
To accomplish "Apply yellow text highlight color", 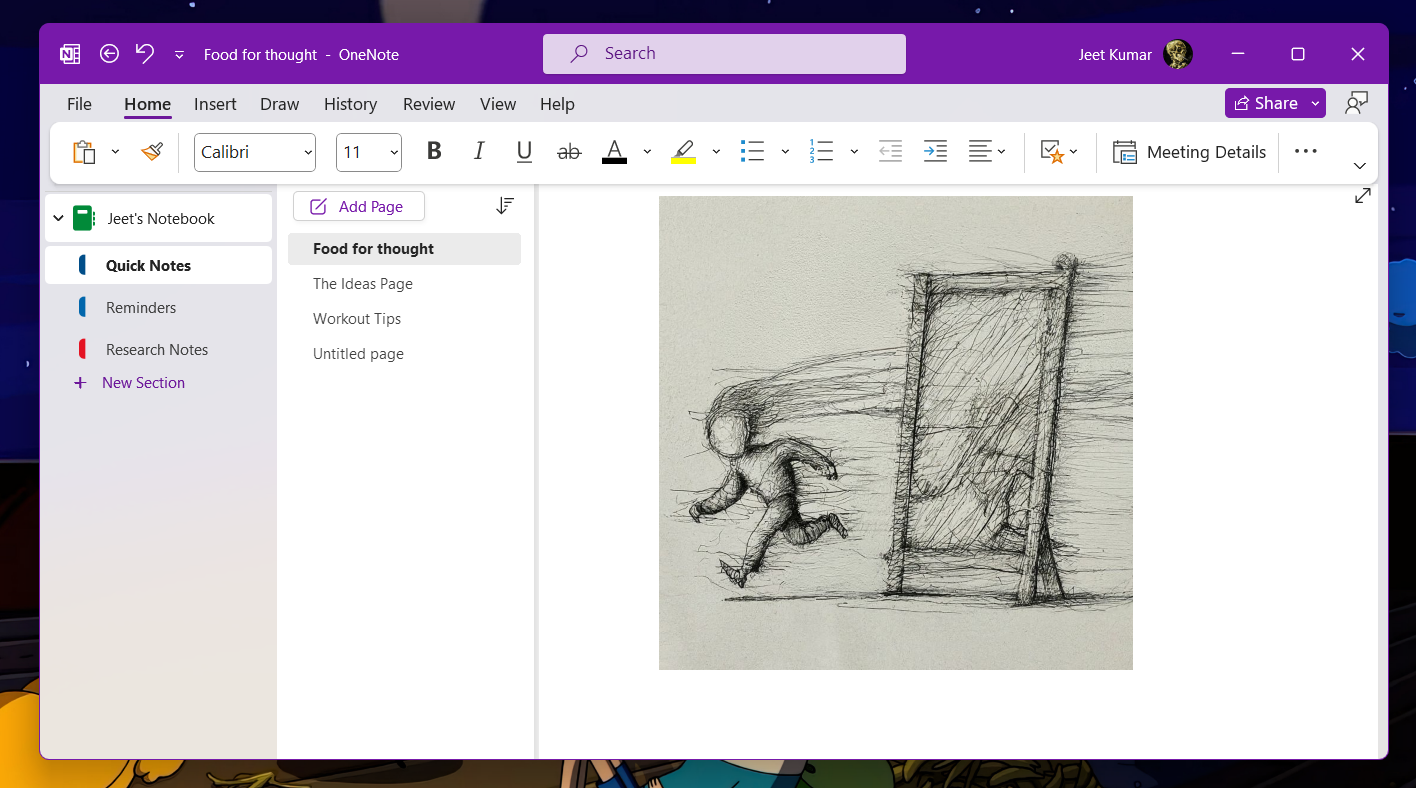I will [683, 152].
